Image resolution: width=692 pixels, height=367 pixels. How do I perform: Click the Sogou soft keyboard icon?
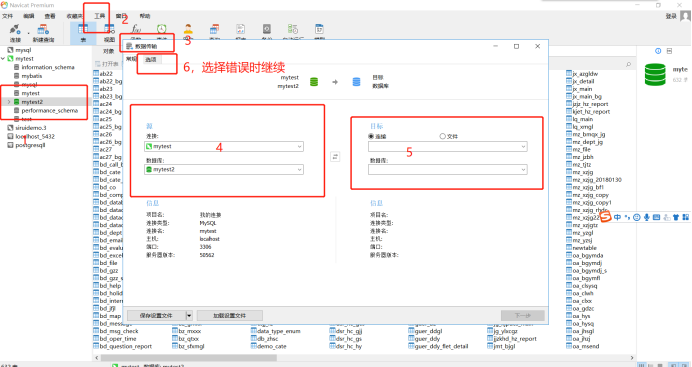click(656, 217)
